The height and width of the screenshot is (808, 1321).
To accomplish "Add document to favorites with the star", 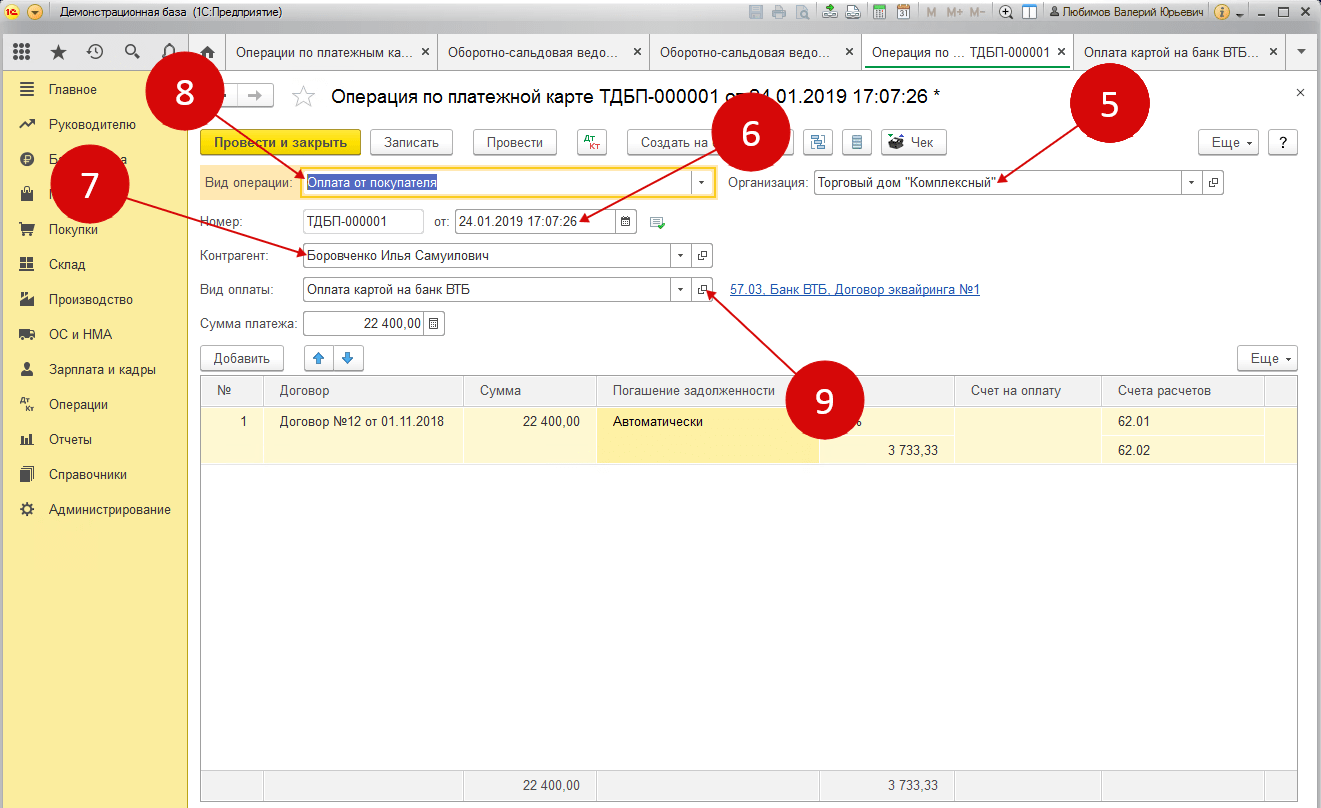I will (x=303, y=96).
